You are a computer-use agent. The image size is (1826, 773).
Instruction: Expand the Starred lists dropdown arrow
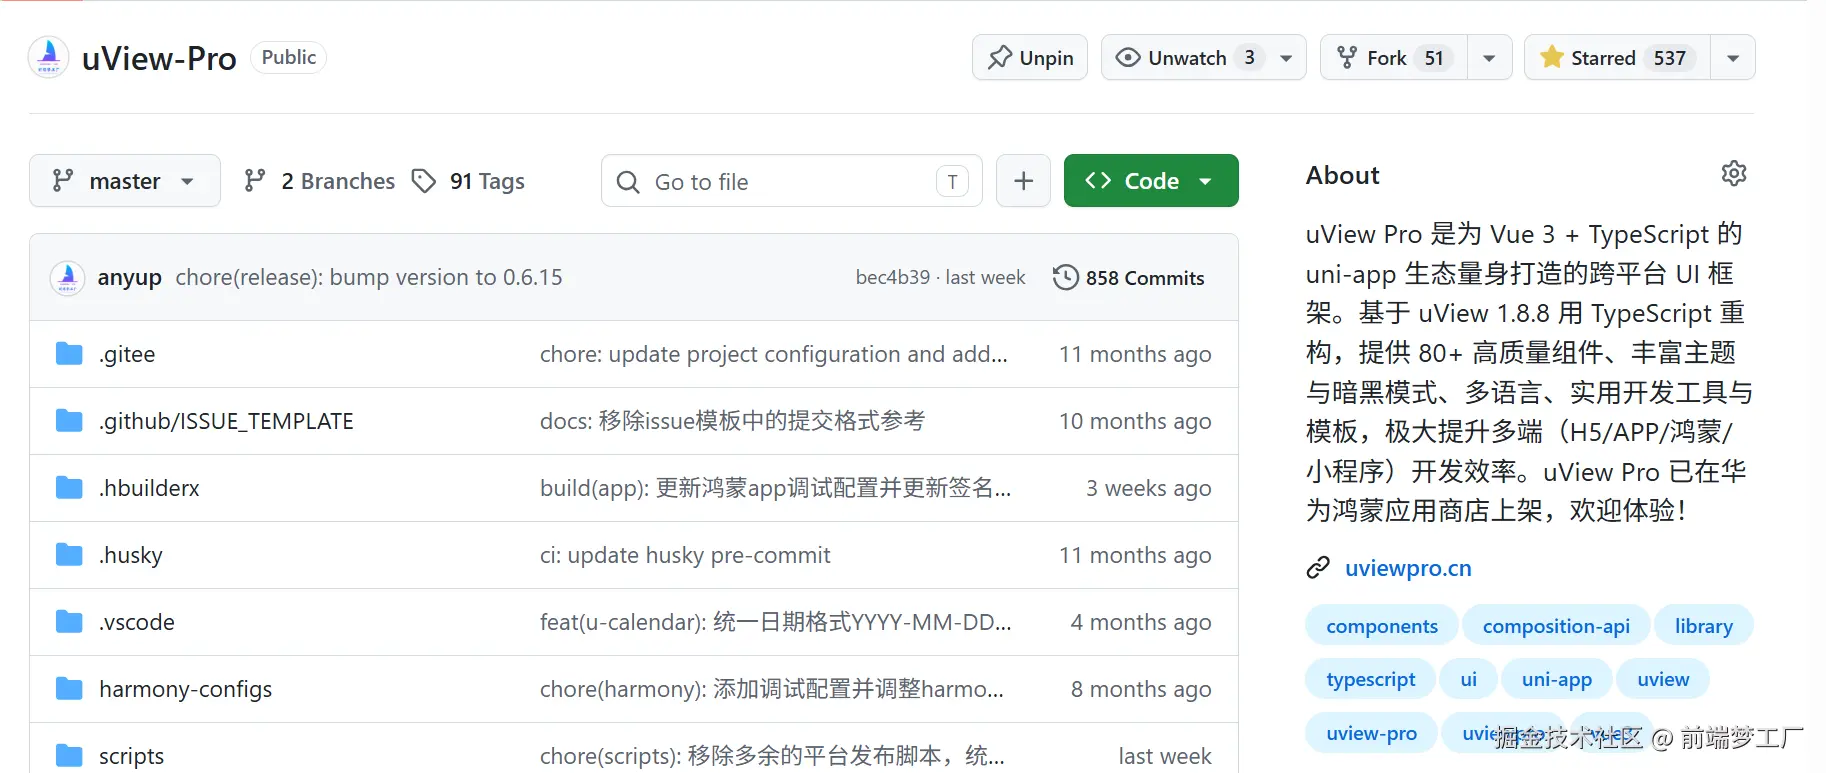[1733, 58]
